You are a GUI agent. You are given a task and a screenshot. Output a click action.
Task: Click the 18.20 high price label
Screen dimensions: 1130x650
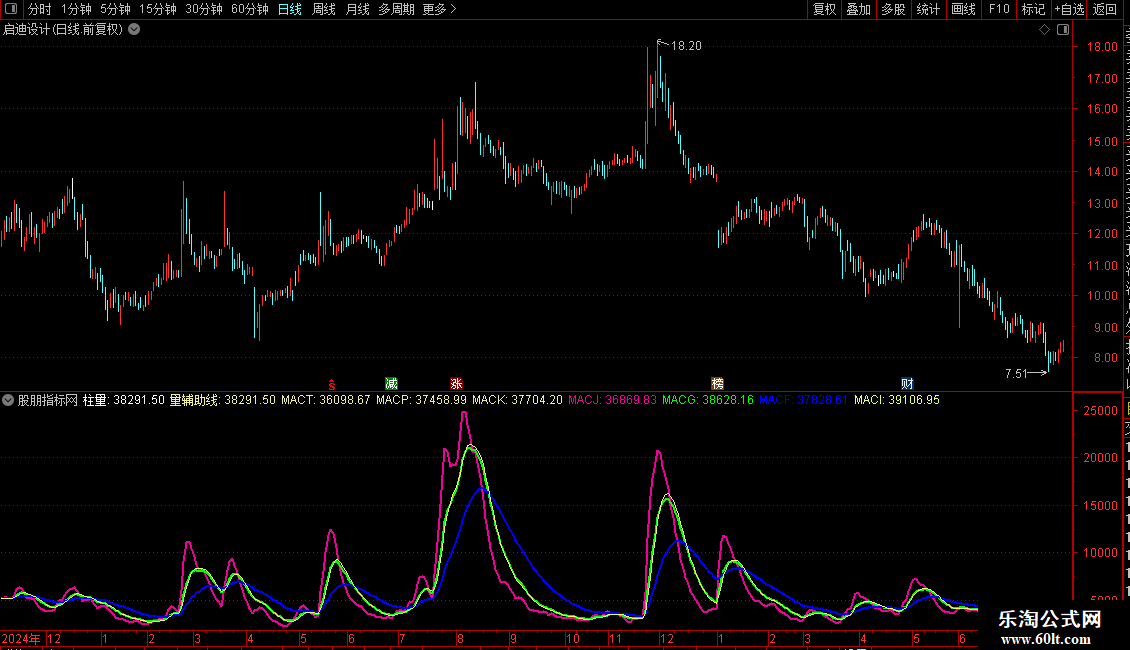(686, 46)
